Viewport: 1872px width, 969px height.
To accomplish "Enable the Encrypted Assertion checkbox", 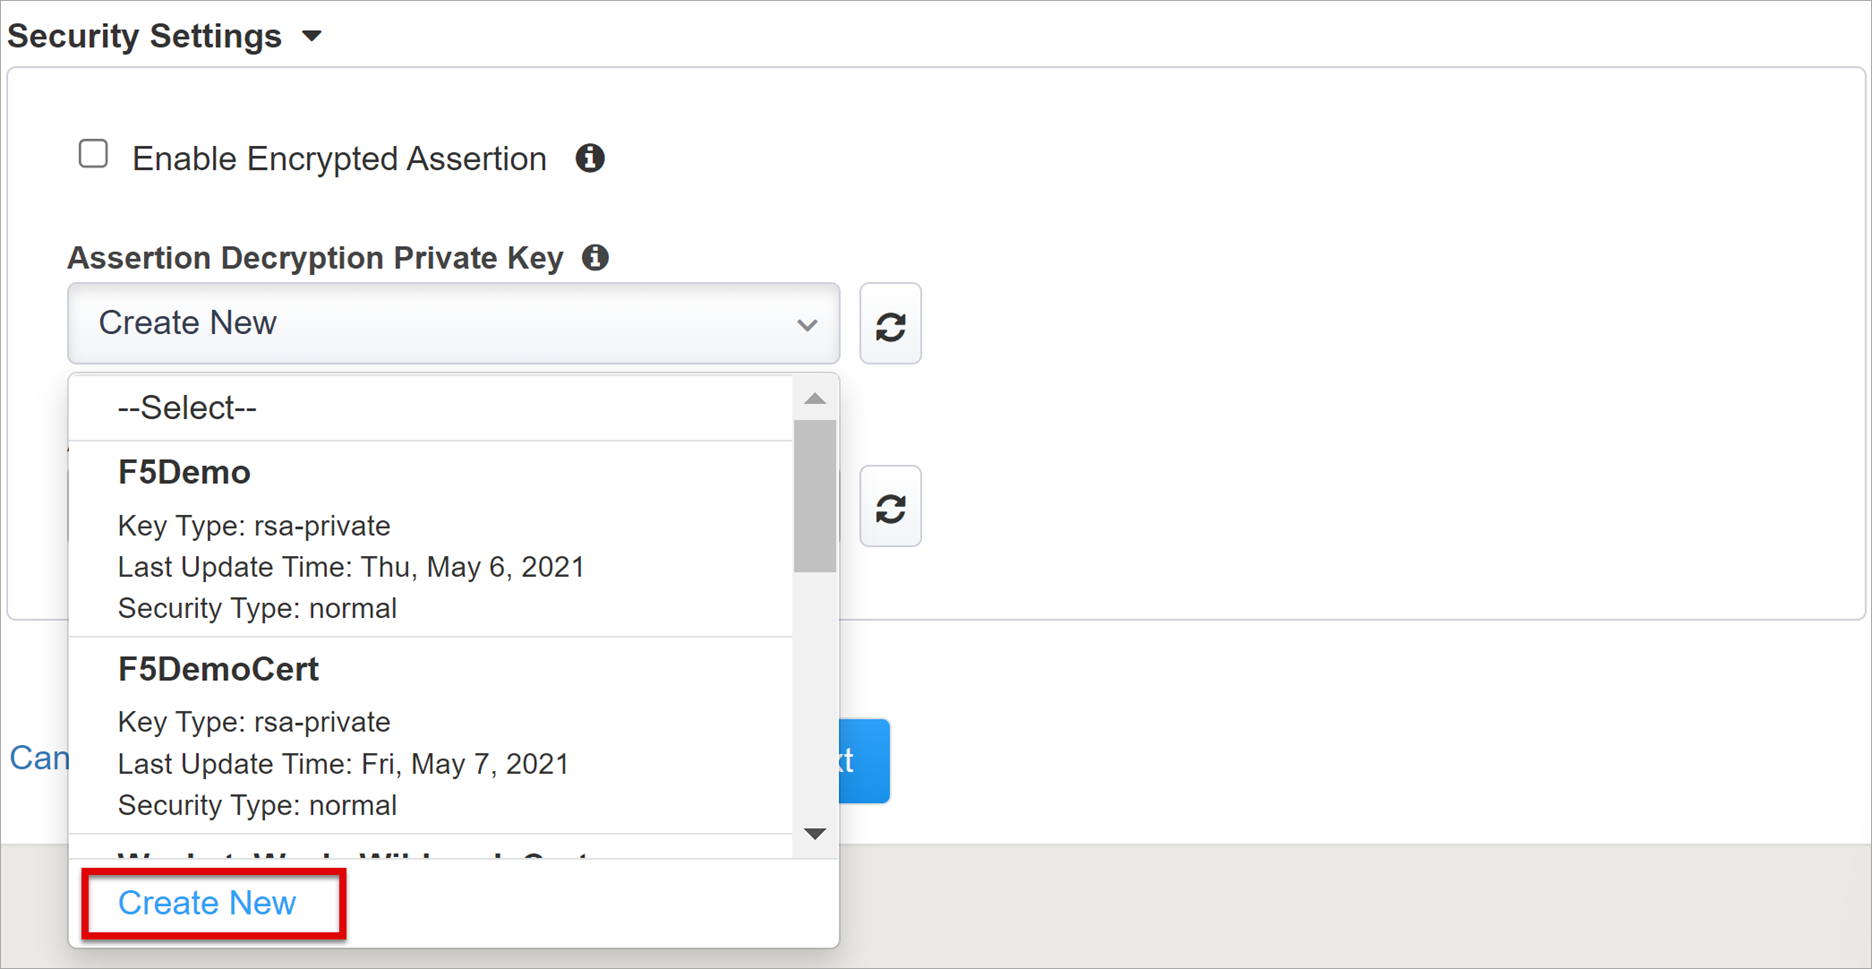I will 93,153.
